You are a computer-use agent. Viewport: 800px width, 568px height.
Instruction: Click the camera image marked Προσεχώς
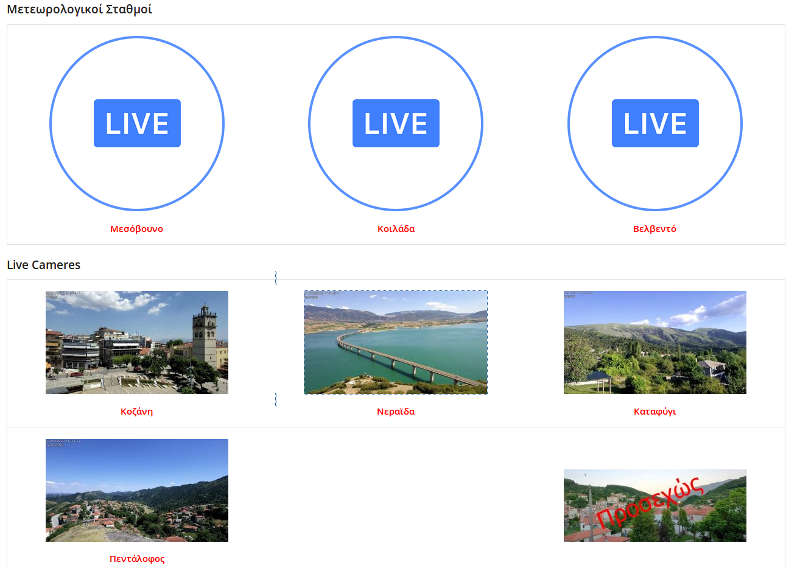tap(655, 505)
